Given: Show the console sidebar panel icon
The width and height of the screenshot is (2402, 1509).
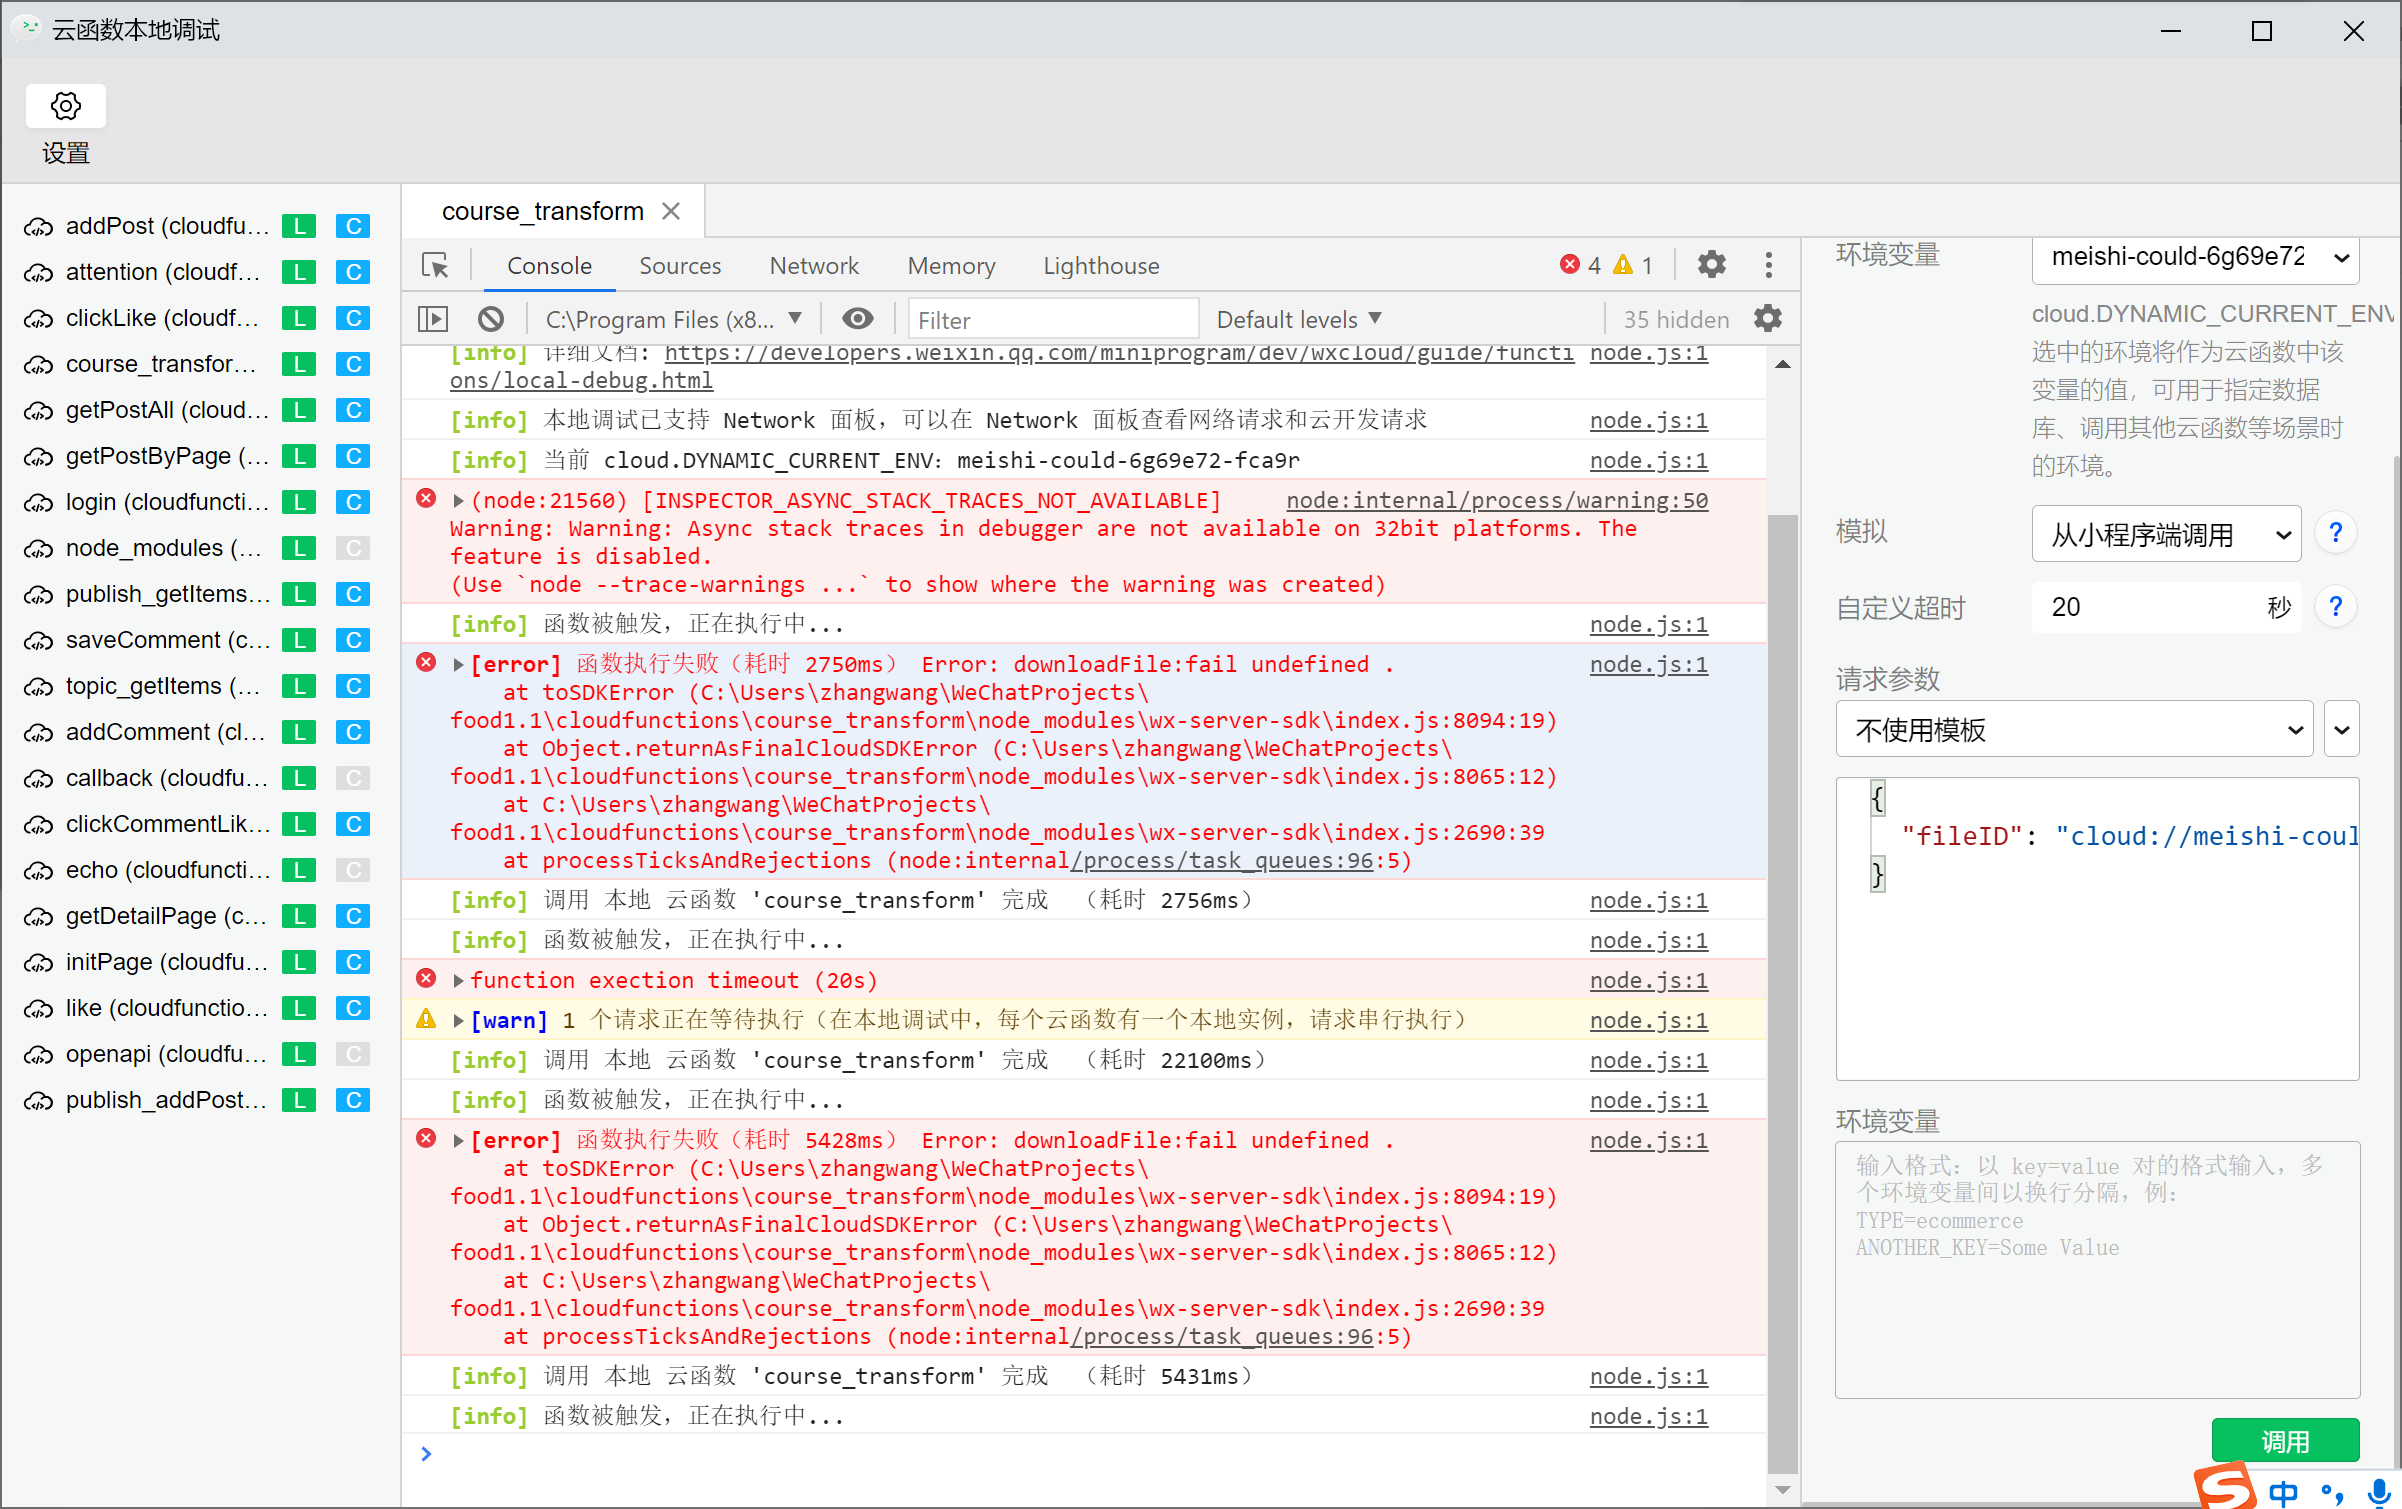Looking at the screenshot, I should tap(432, 319).
